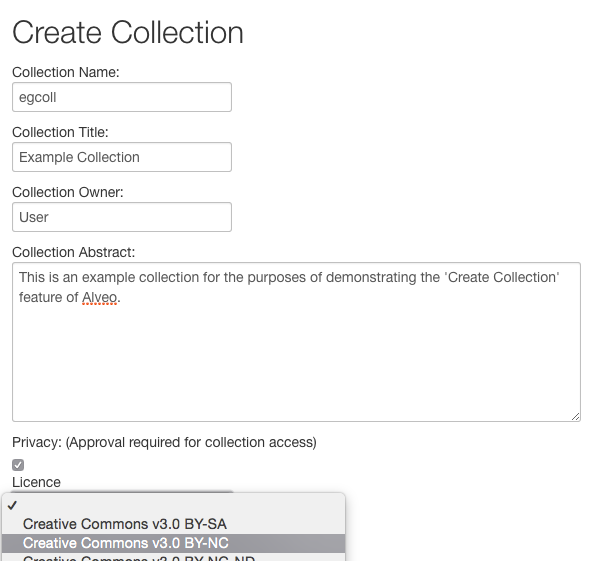This screenshot has width=591, height=561.
Task: Click the Create Collection page heading
Action: tap(128, 32)
